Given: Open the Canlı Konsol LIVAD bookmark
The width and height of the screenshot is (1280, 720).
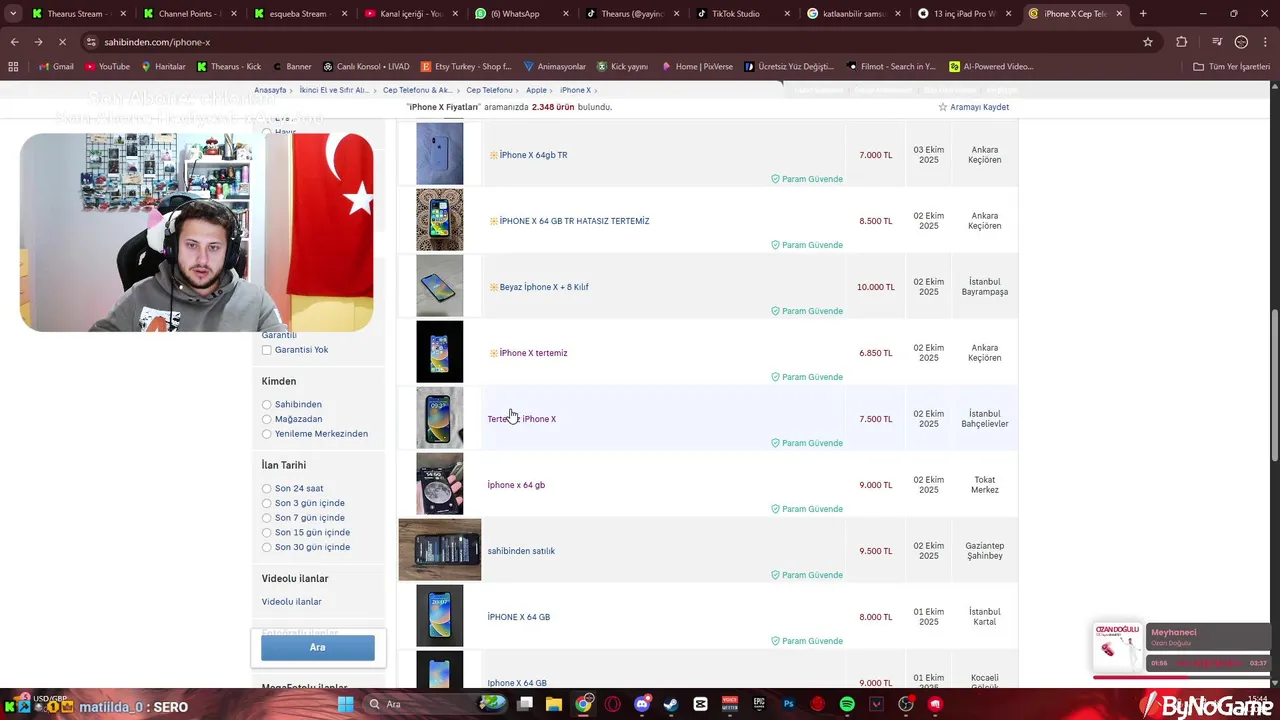Looking at the screenshot, I should (x=366, y=67).
